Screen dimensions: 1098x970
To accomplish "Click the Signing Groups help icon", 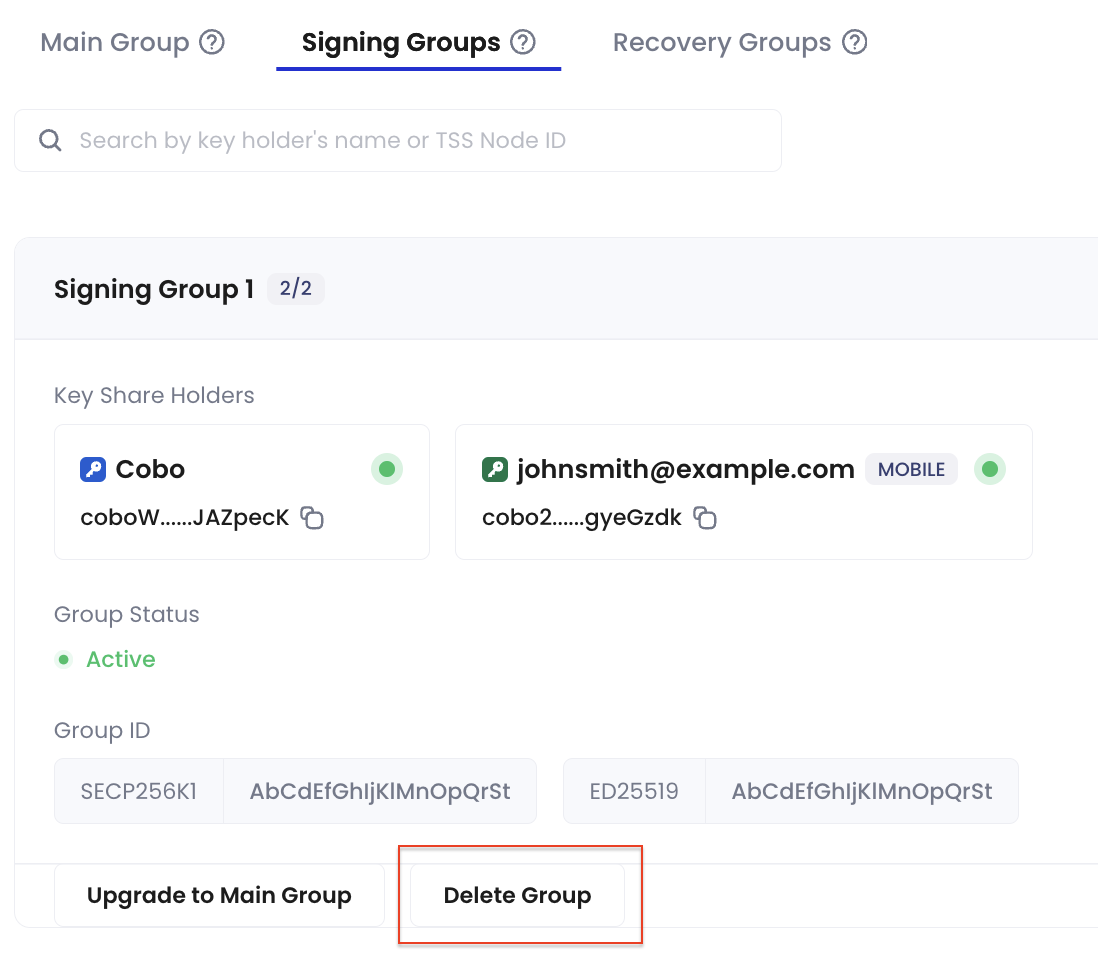I will (522, 42).
